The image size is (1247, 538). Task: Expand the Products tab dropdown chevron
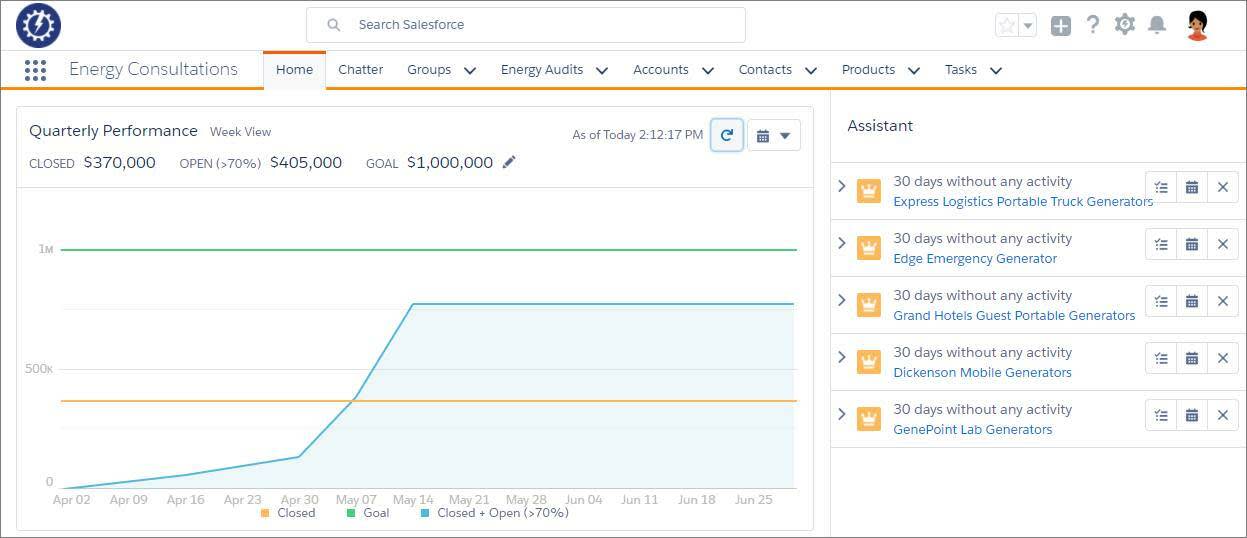coord(914,71)
